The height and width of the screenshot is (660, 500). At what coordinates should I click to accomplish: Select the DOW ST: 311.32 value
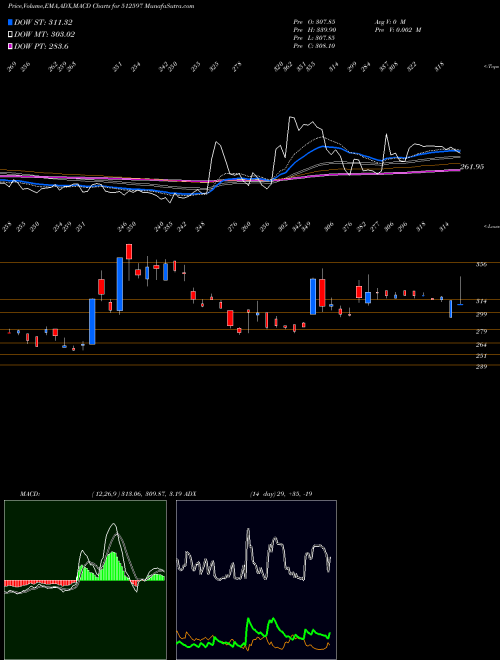43,22
